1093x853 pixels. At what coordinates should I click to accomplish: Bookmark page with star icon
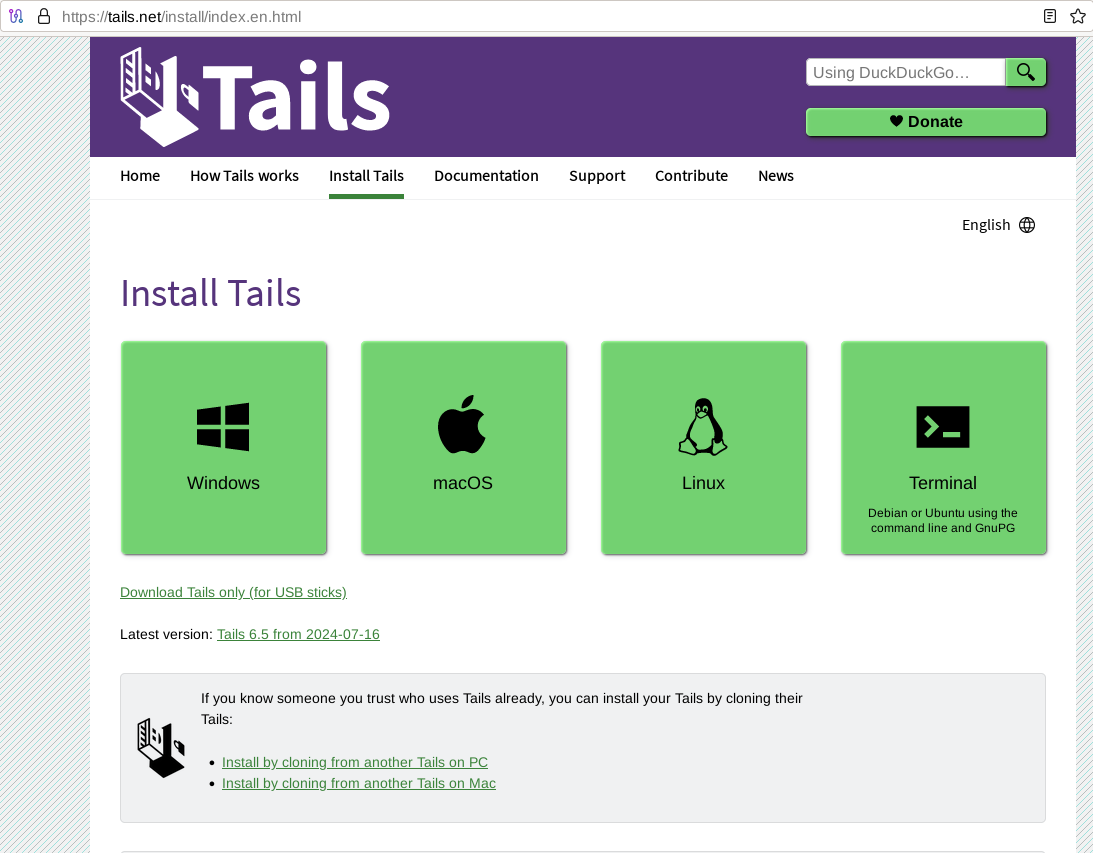[1078, 17]
